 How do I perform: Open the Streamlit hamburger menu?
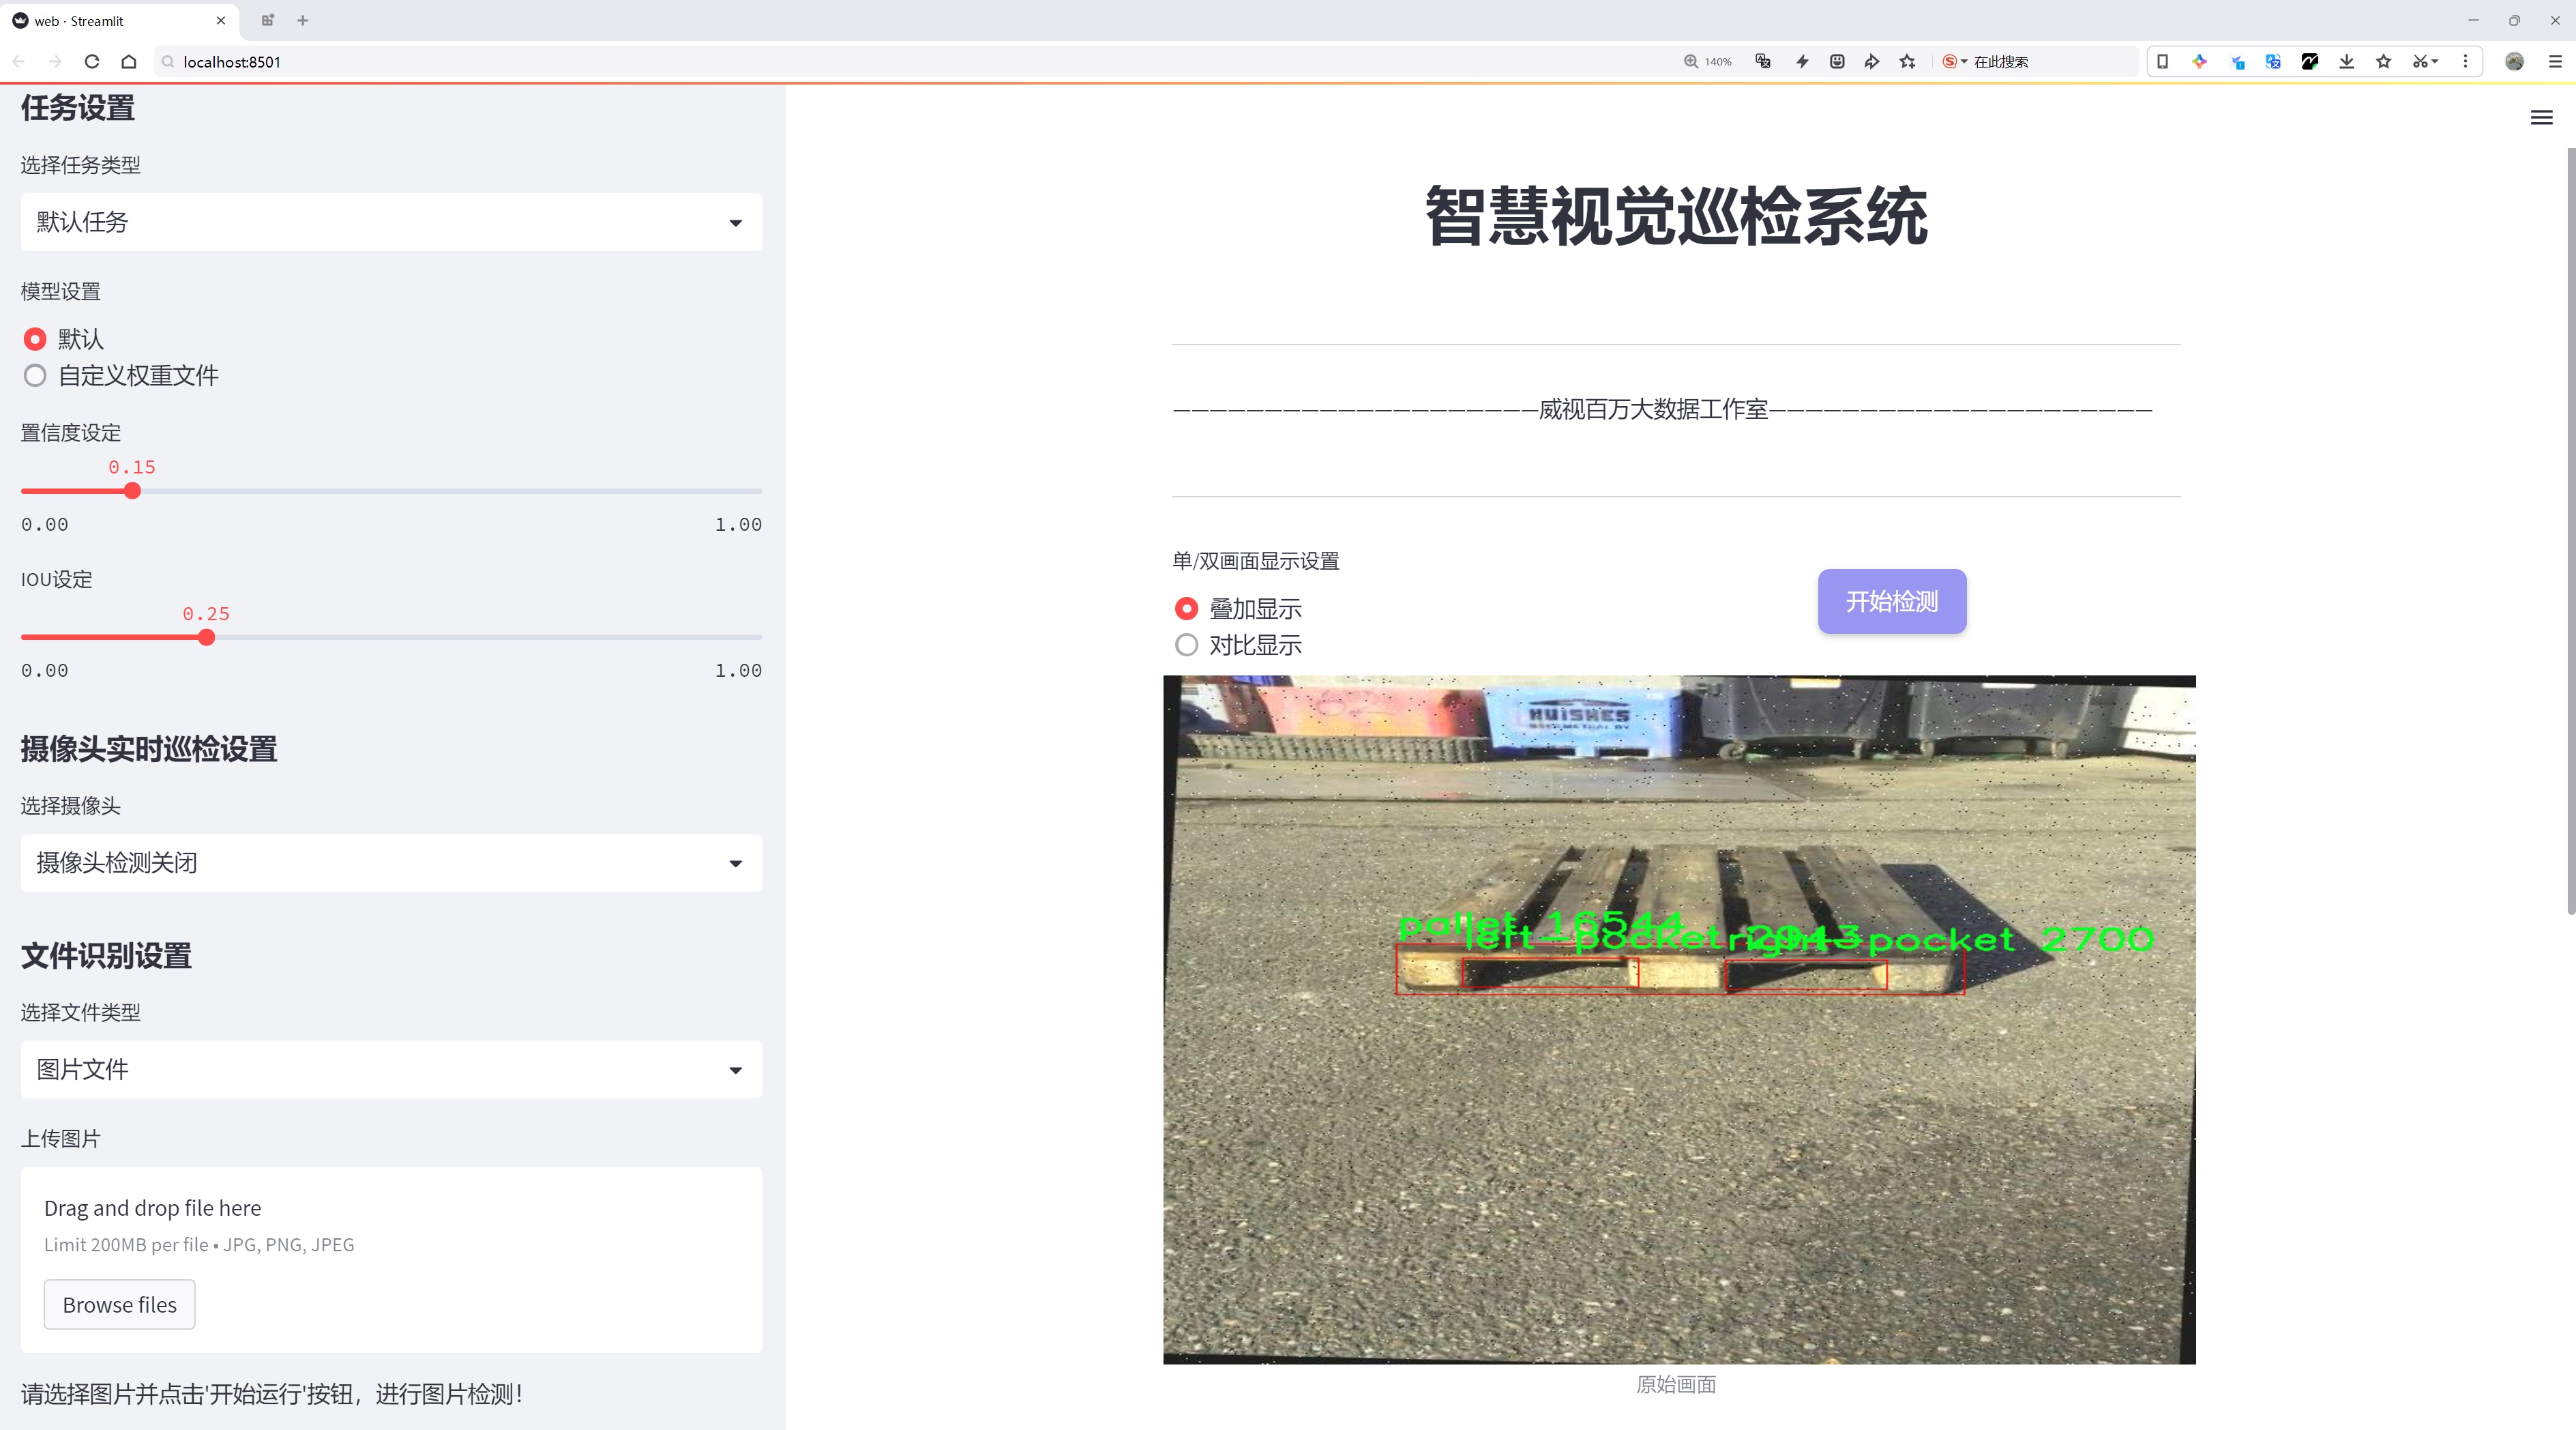pyautogui.click(x=2541, y=118)
